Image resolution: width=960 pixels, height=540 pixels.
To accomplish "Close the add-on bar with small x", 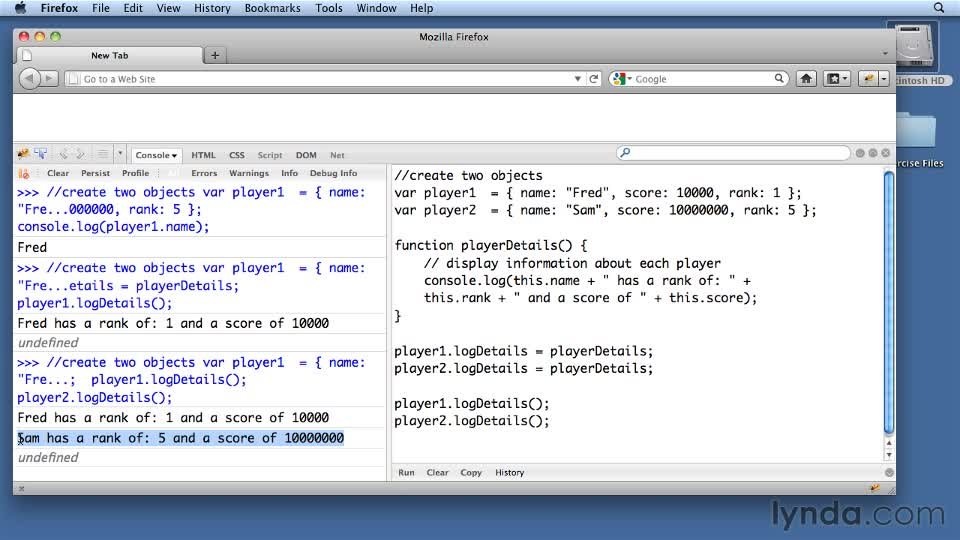I will (21, 489).
